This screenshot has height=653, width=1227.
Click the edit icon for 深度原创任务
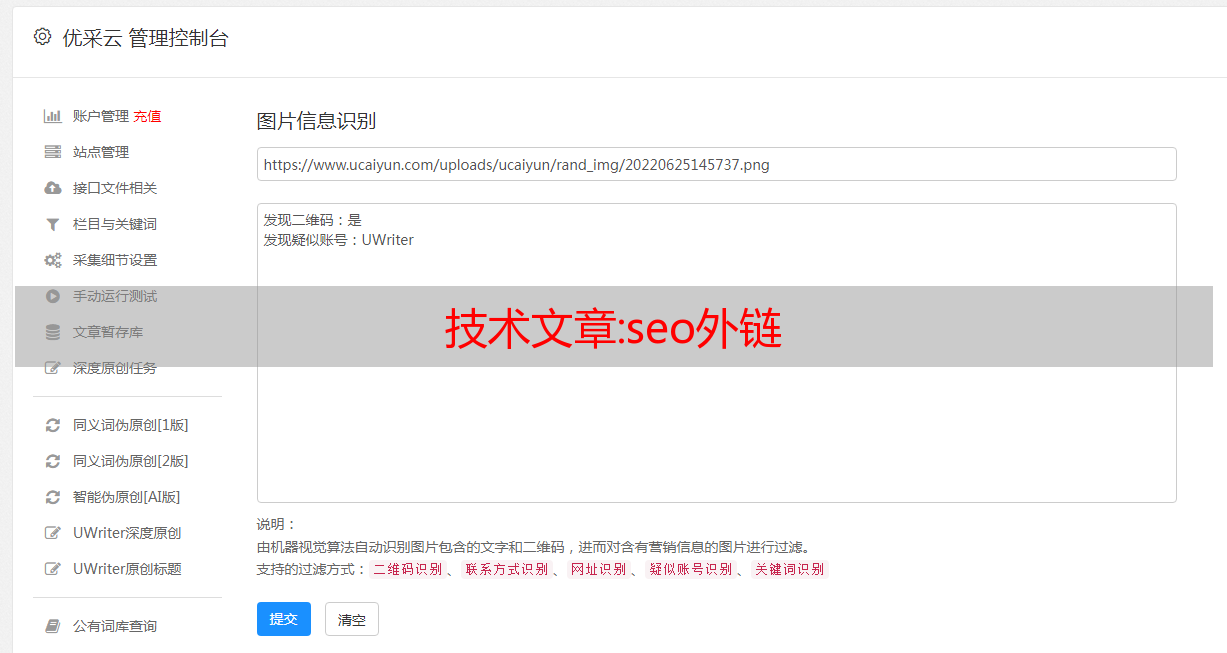(53, 368)
